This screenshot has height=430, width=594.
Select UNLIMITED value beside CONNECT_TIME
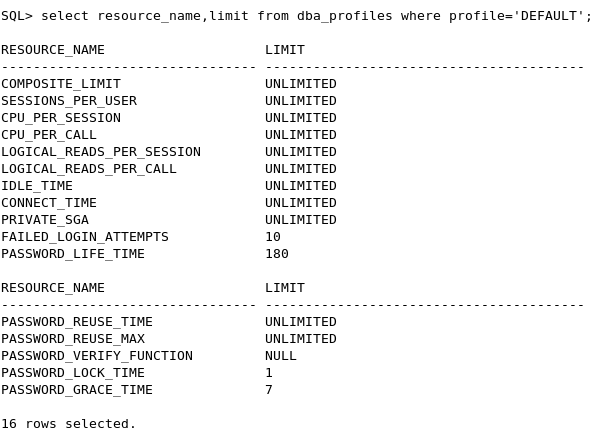pos(300,203)
